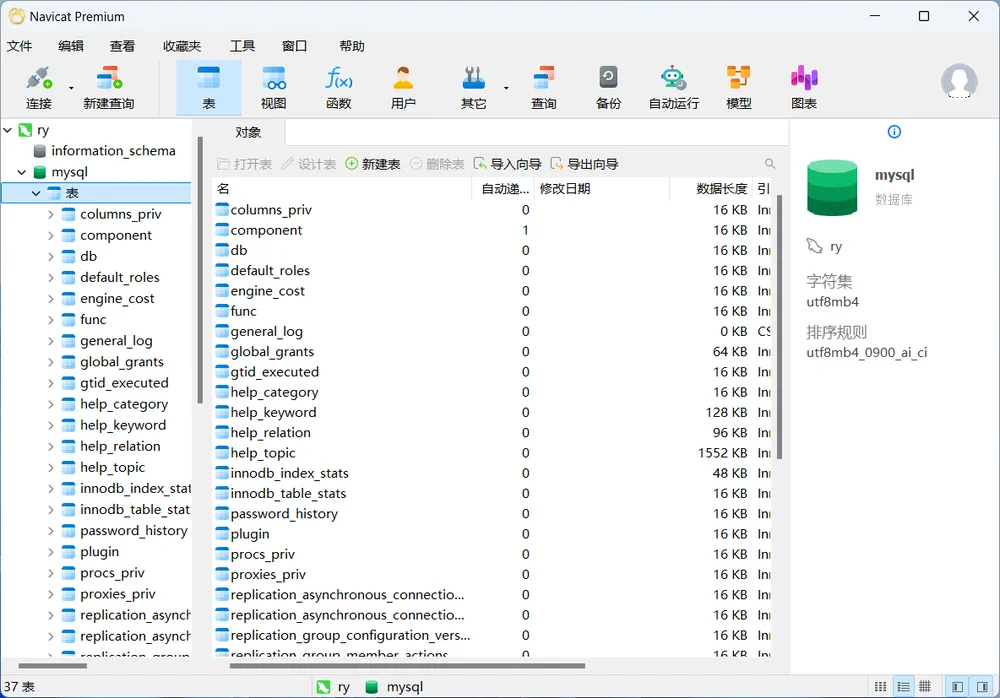Launch 自动运行 (Automation) from the toolbar

[x=672, y=85]
